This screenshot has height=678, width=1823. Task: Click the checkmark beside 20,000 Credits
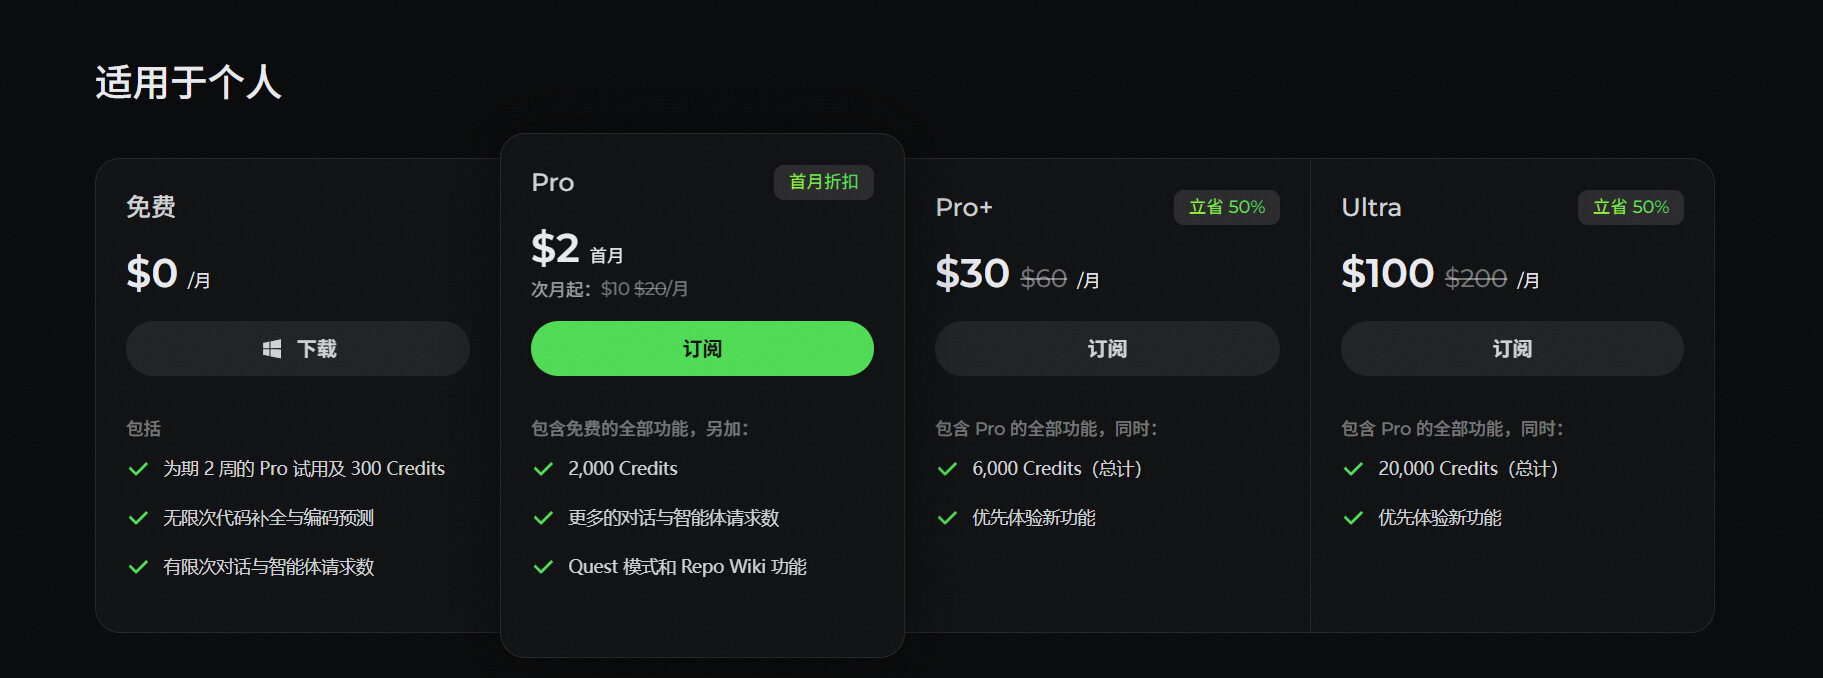(1353, 469)
